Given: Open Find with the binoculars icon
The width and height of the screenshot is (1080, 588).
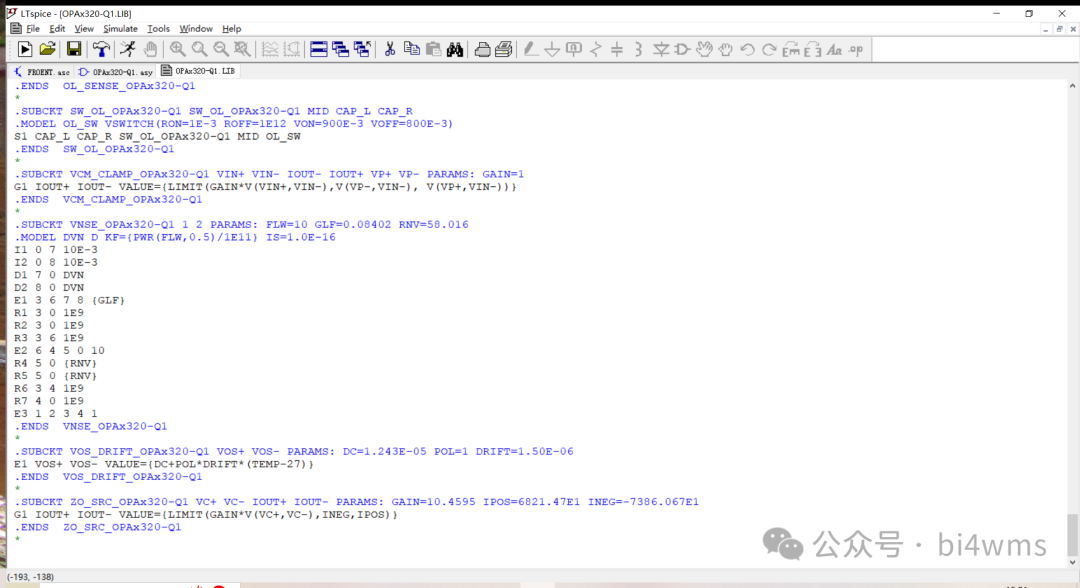Looking at the screenshot, I should click(455, 49).
